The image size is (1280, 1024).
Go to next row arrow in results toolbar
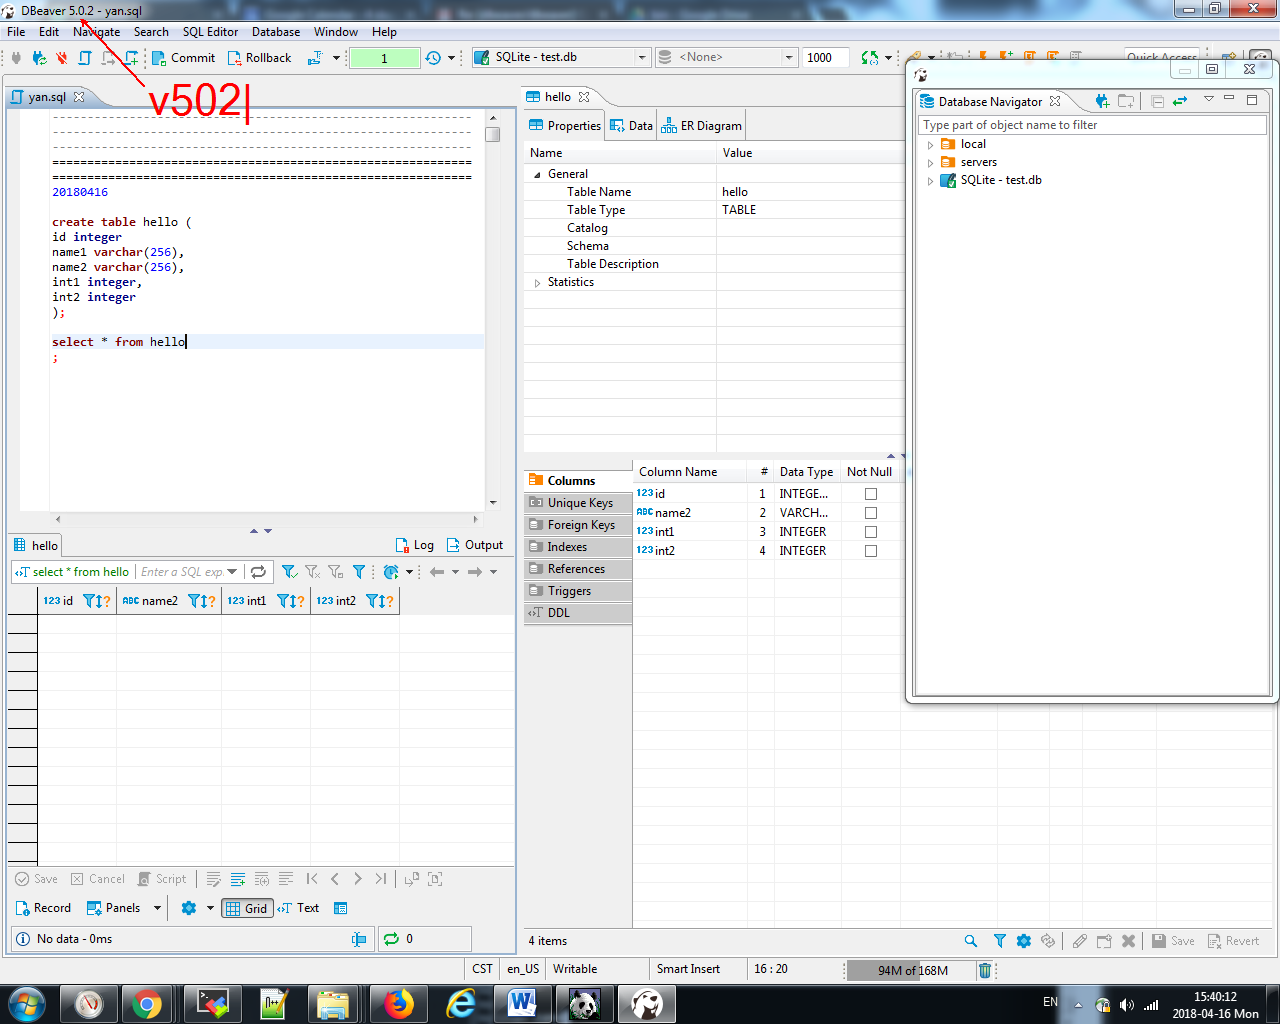pos(358,879)
